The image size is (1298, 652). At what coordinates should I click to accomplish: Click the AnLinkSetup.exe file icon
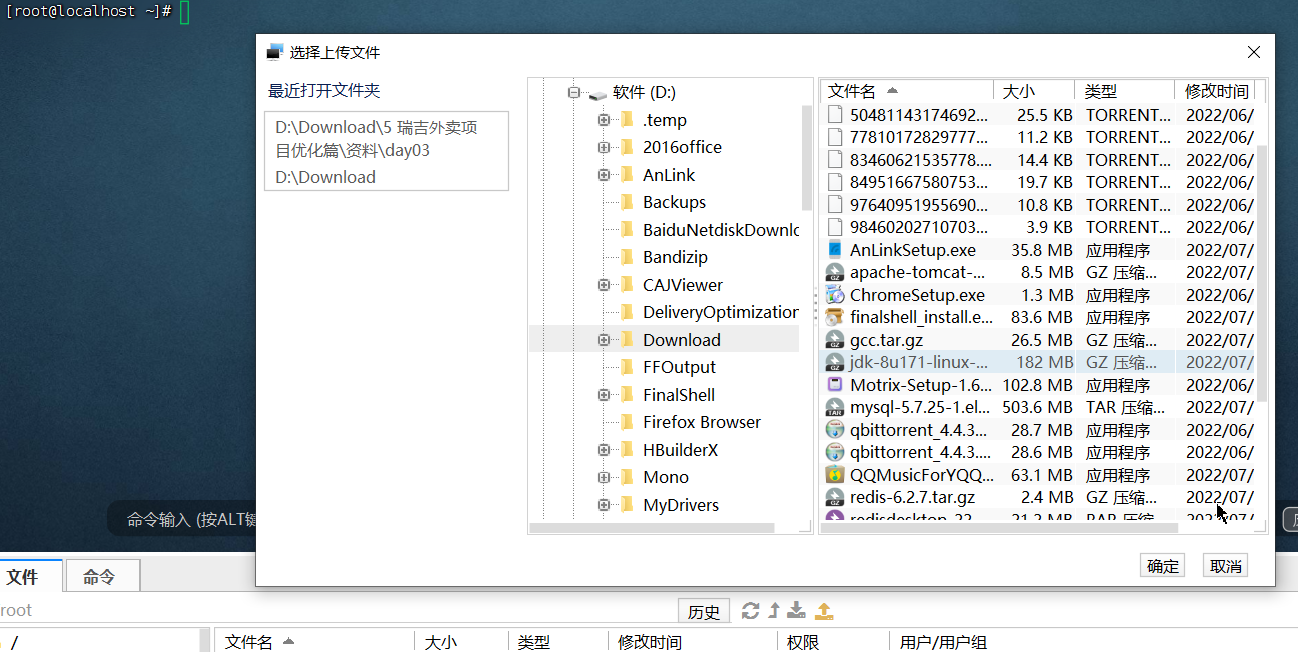(x=835, y=250)
